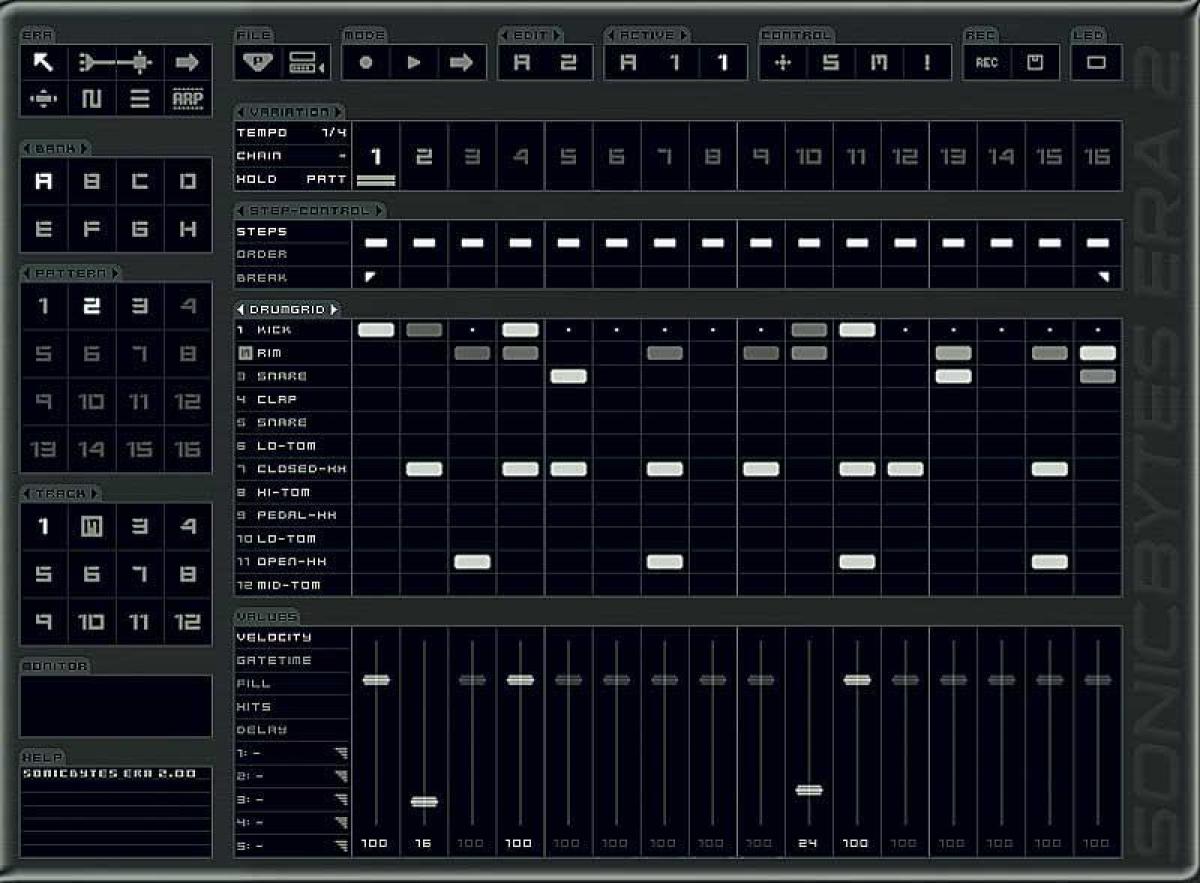Move the velocity slider showing value 16
Viewport: 1200px width, 883px height.
(425, 800)
